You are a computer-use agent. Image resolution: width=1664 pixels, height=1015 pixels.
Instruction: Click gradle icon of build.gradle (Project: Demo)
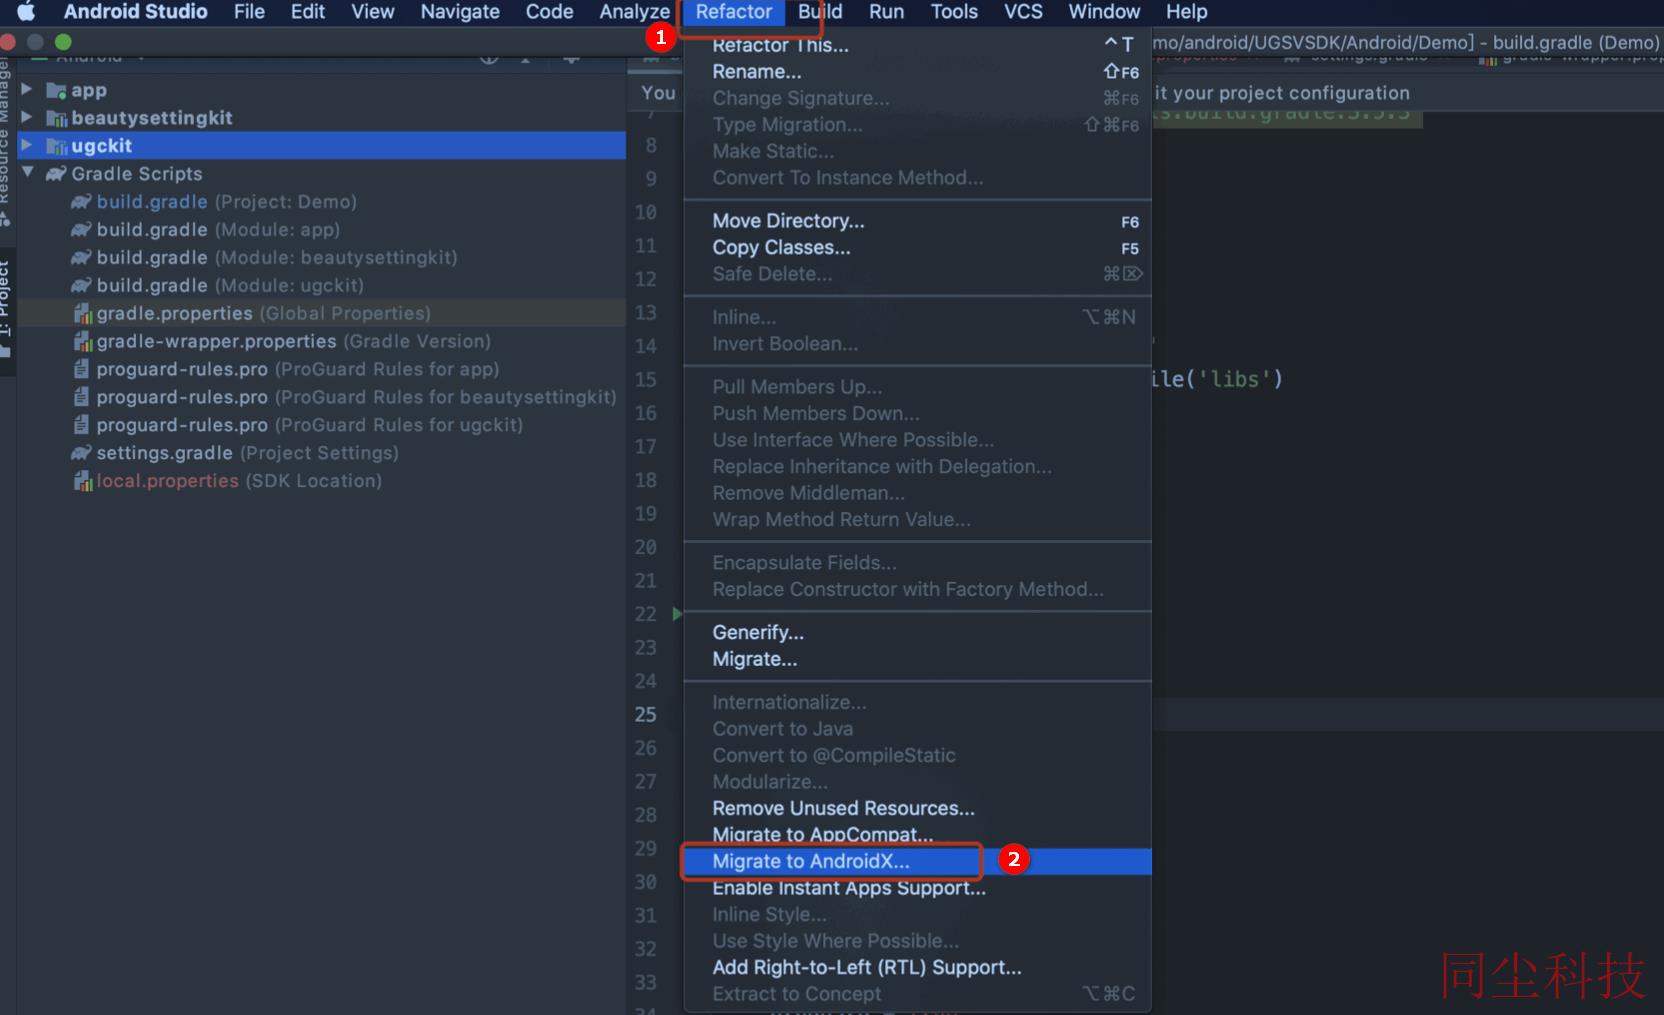coord(81,202)
